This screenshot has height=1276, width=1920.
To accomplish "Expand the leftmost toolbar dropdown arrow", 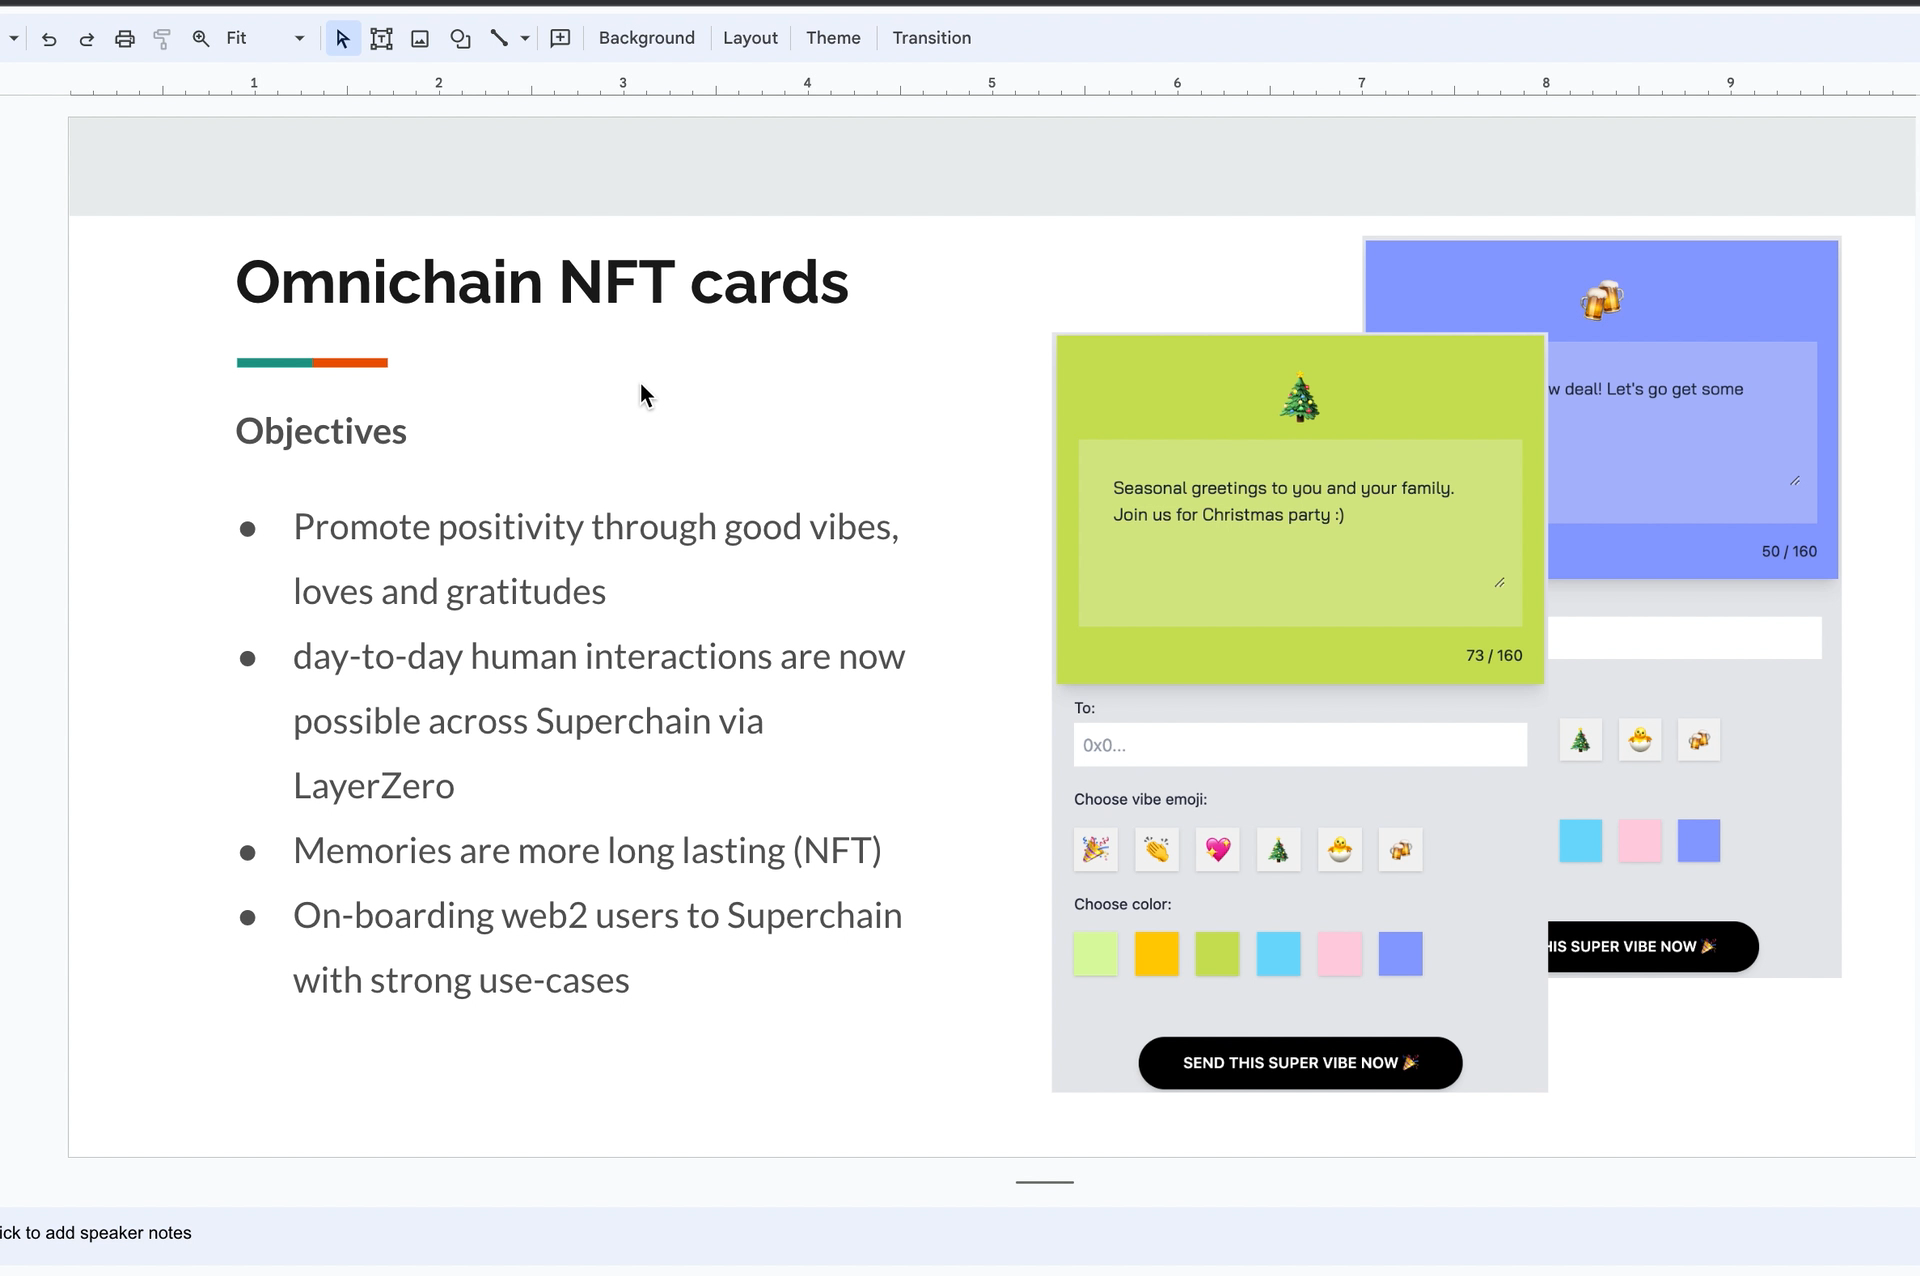I will (13, 39).
